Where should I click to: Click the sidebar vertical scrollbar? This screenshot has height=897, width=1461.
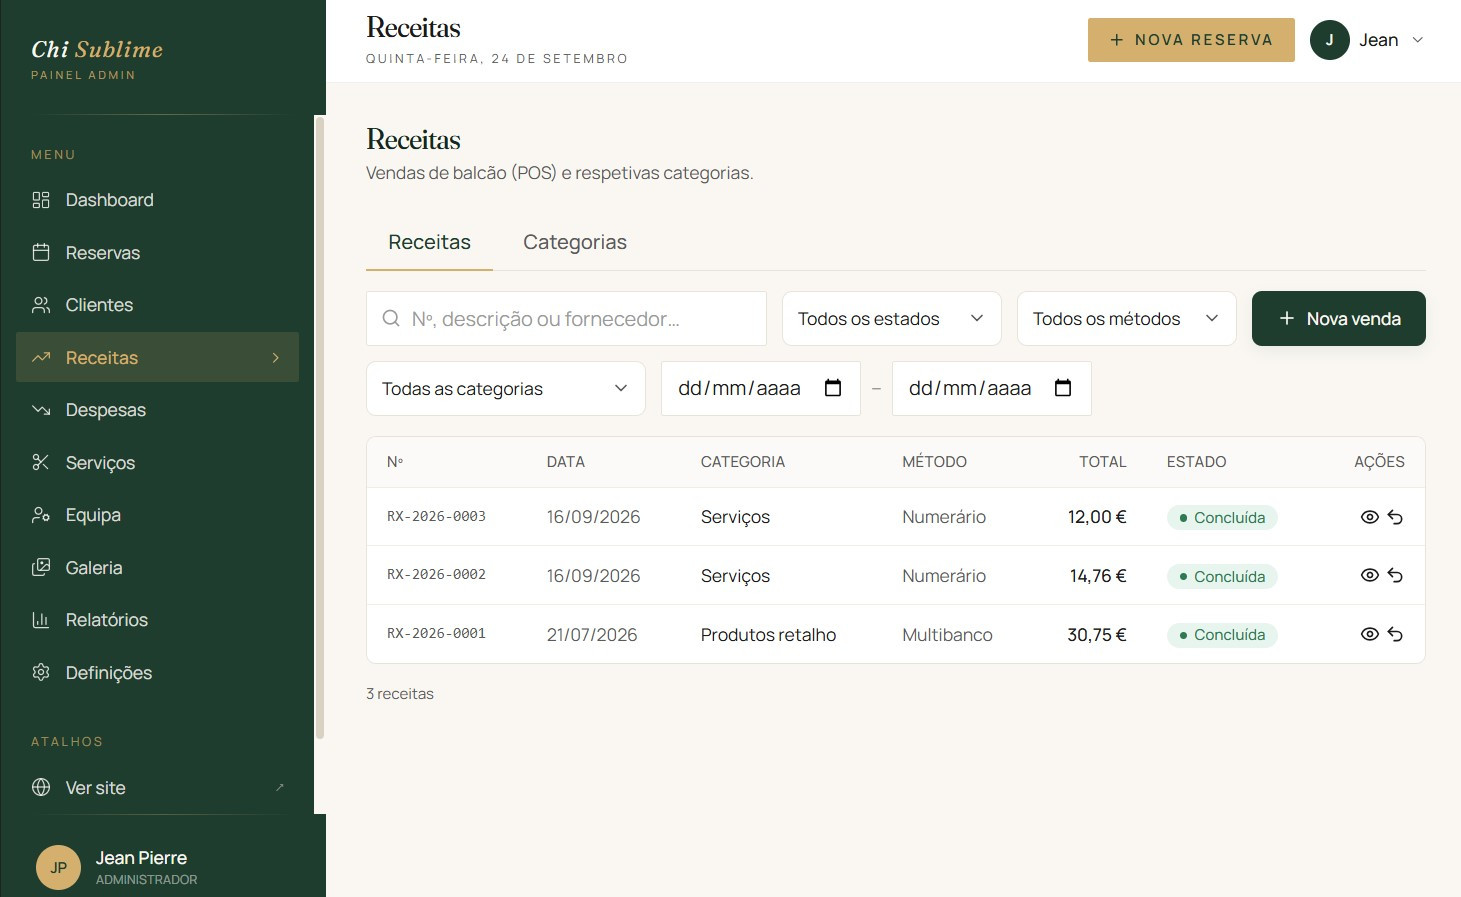[x=320, y=428]
